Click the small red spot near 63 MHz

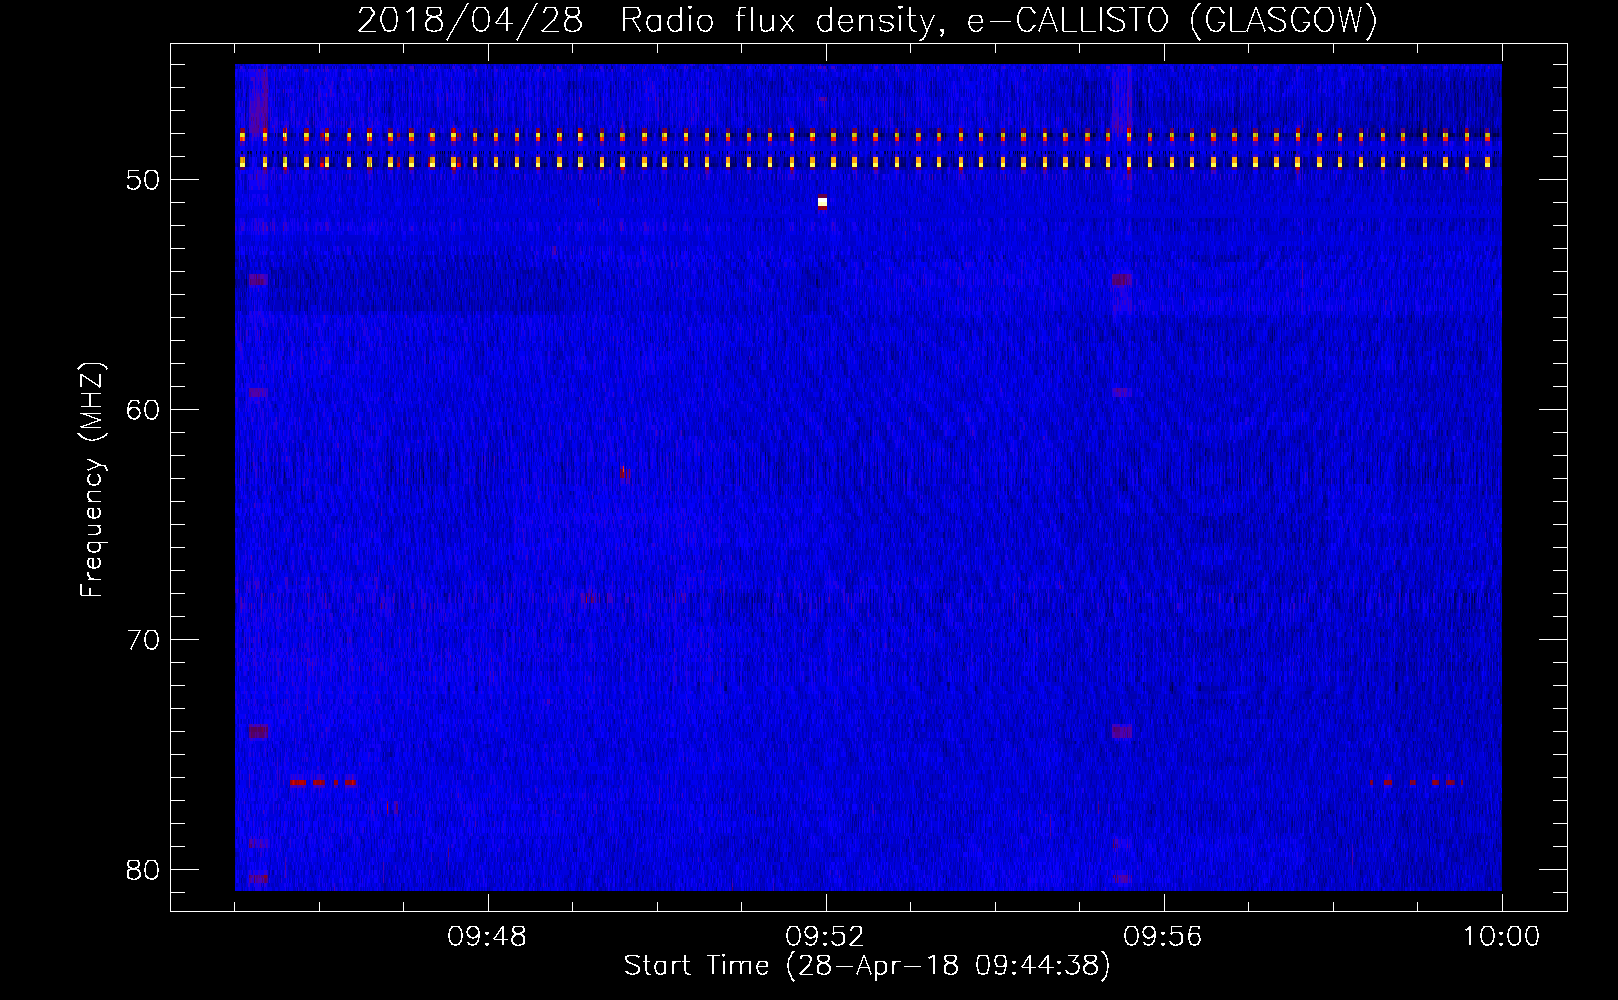623,473
